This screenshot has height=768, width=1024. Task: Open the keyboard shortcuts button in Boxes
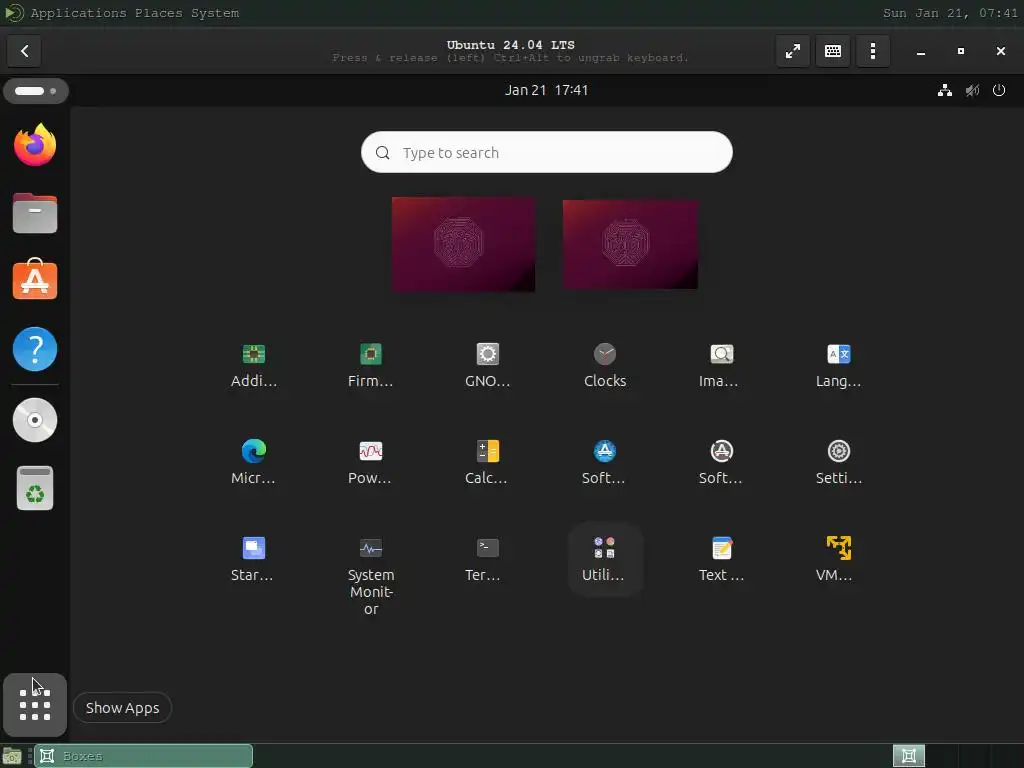pyautogui.click(x=833, y=51)
